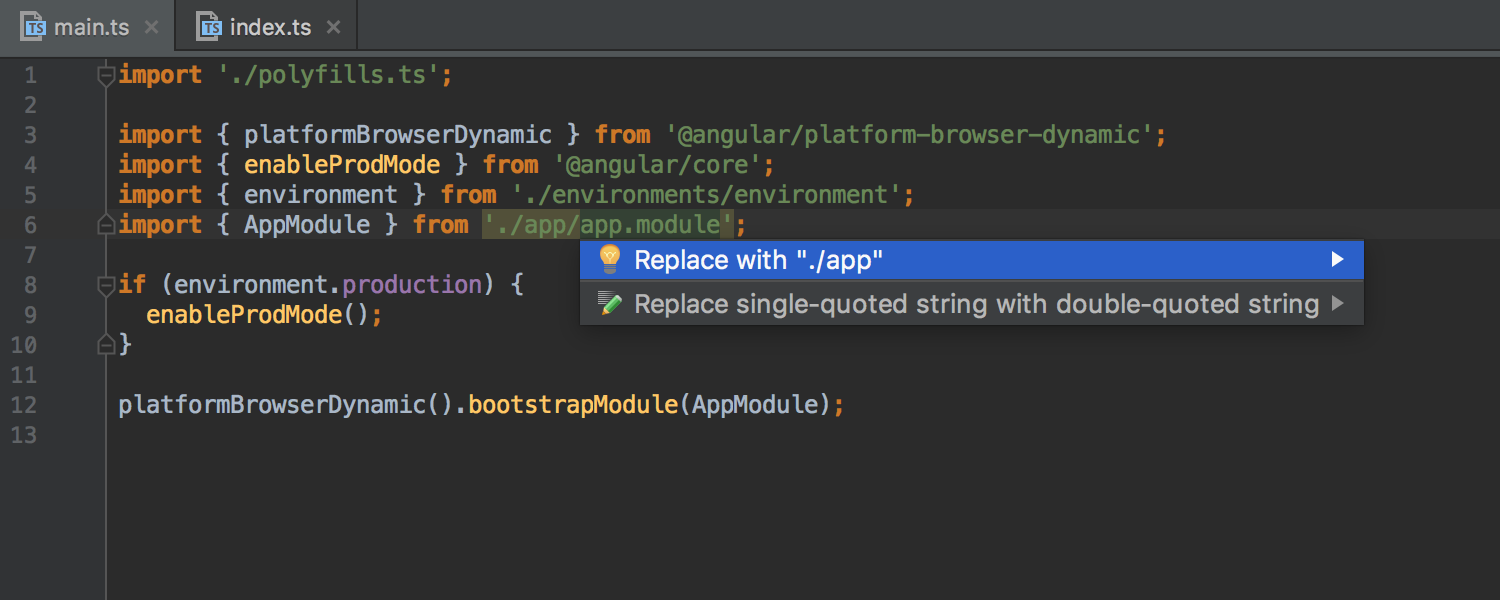Click enableProdMode in the line 4 import
Image resolution: width=1500 pixels, height=600 pixels.
342,165
